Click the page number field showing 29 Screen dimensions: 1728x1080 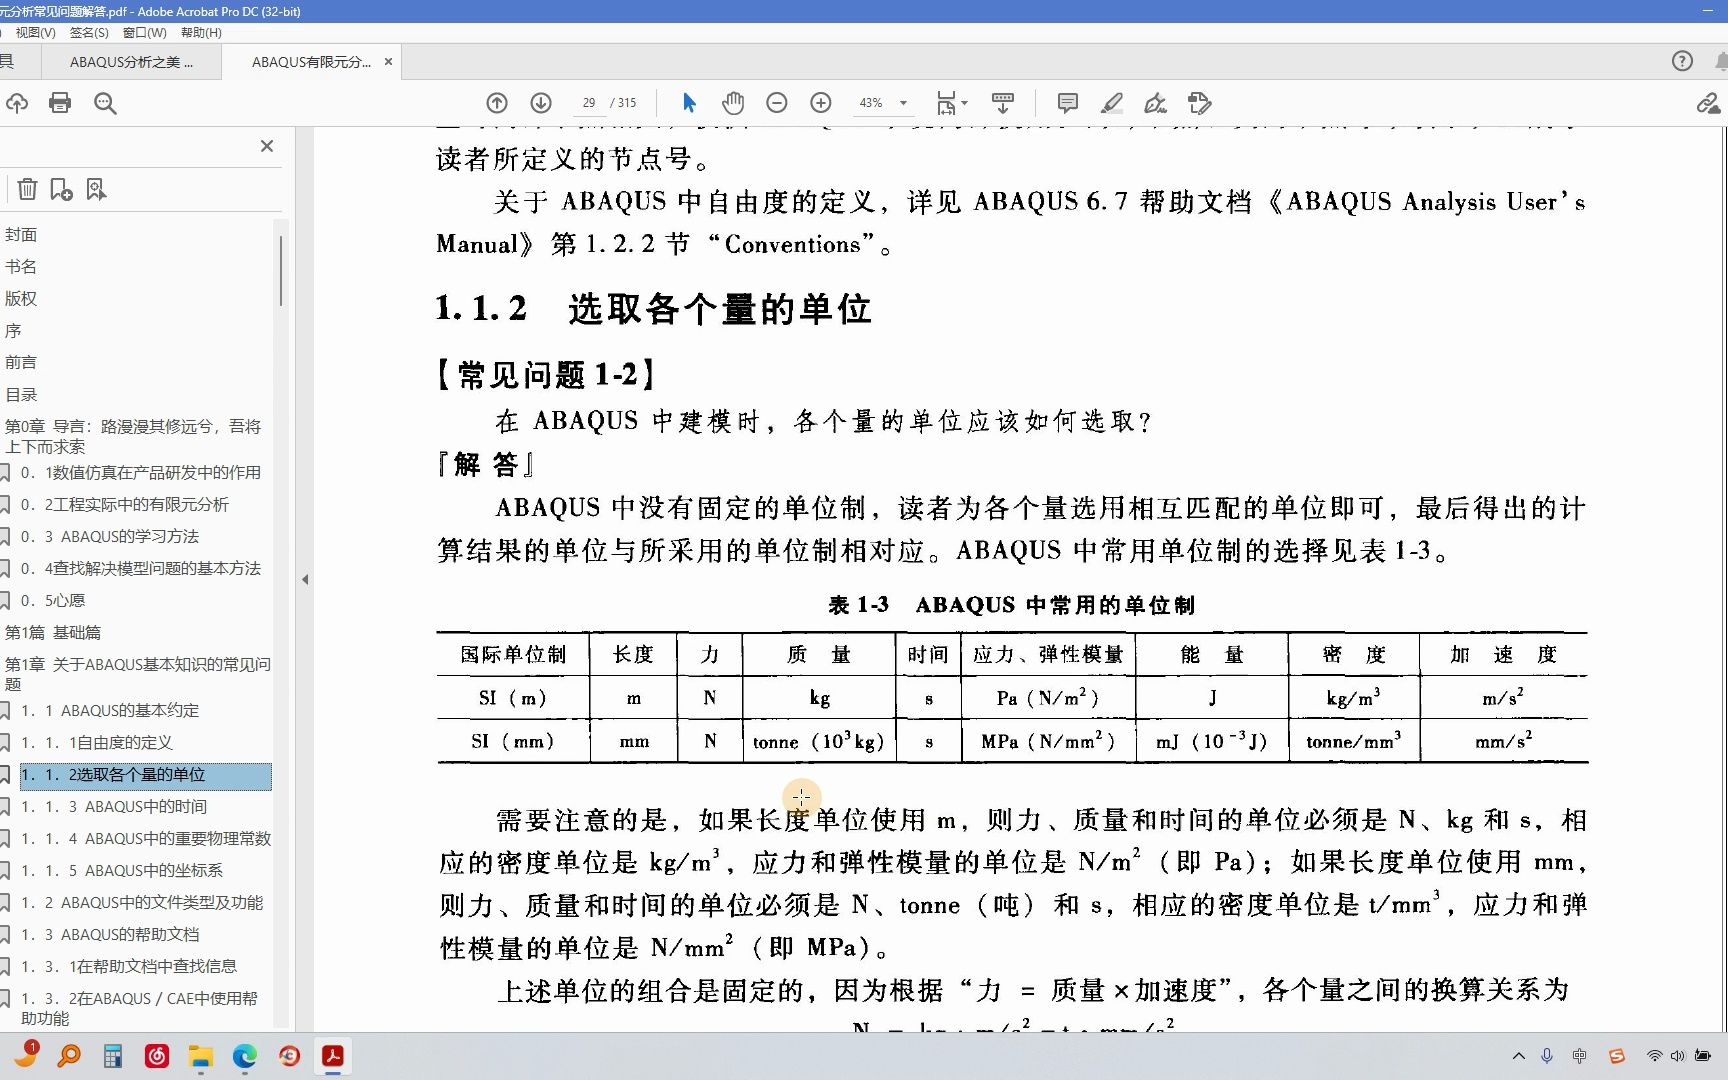pos(589,103)
